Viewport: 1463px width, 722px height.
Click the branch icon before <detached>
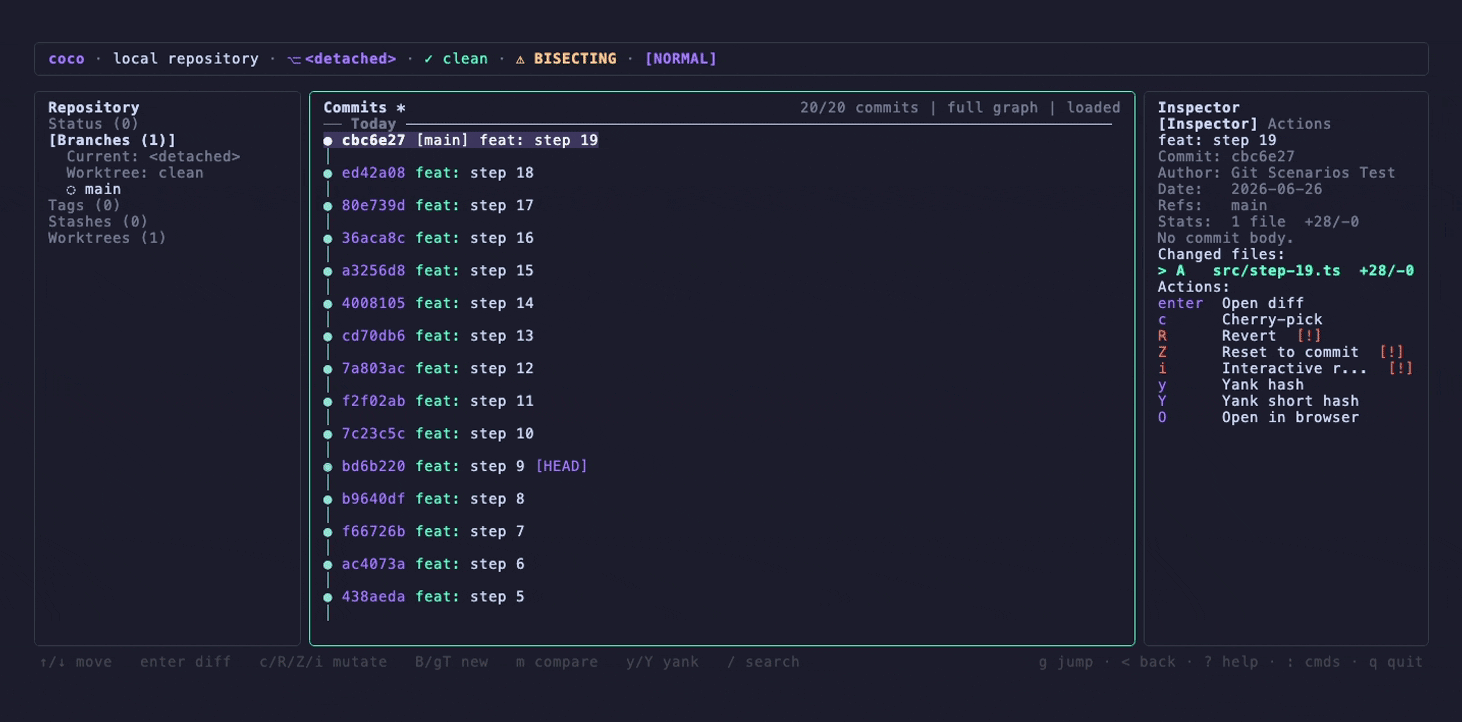294,59
